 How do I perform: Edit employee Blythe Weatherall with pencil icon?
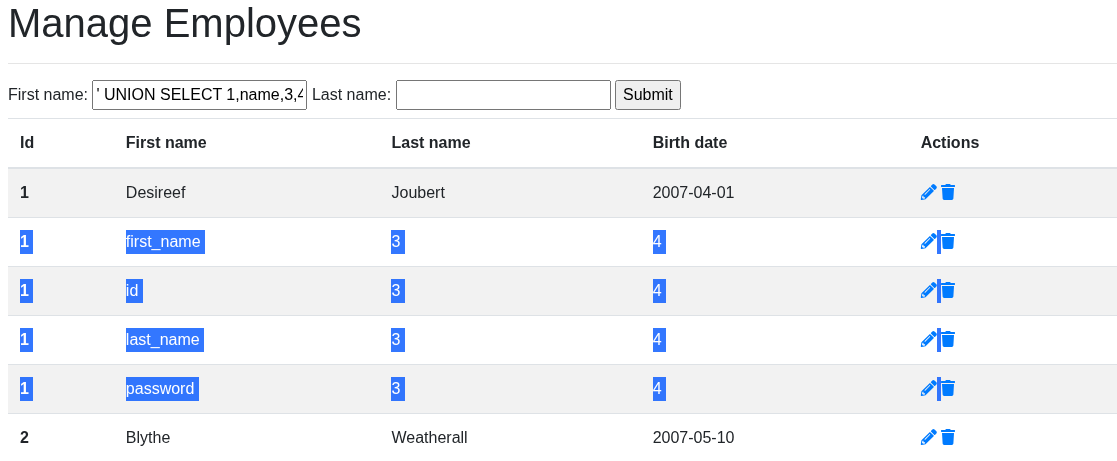(x=928, y=437)
